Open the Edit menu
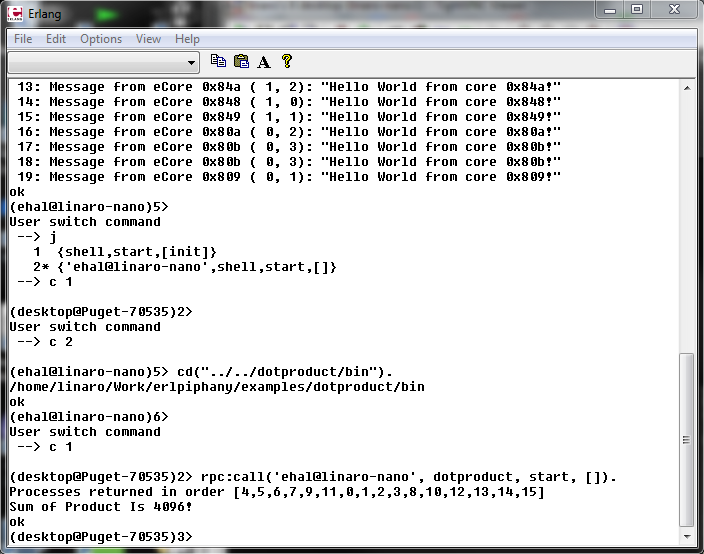Image resolution: width=704 pixels, height=554 pixels. point(56,39)
